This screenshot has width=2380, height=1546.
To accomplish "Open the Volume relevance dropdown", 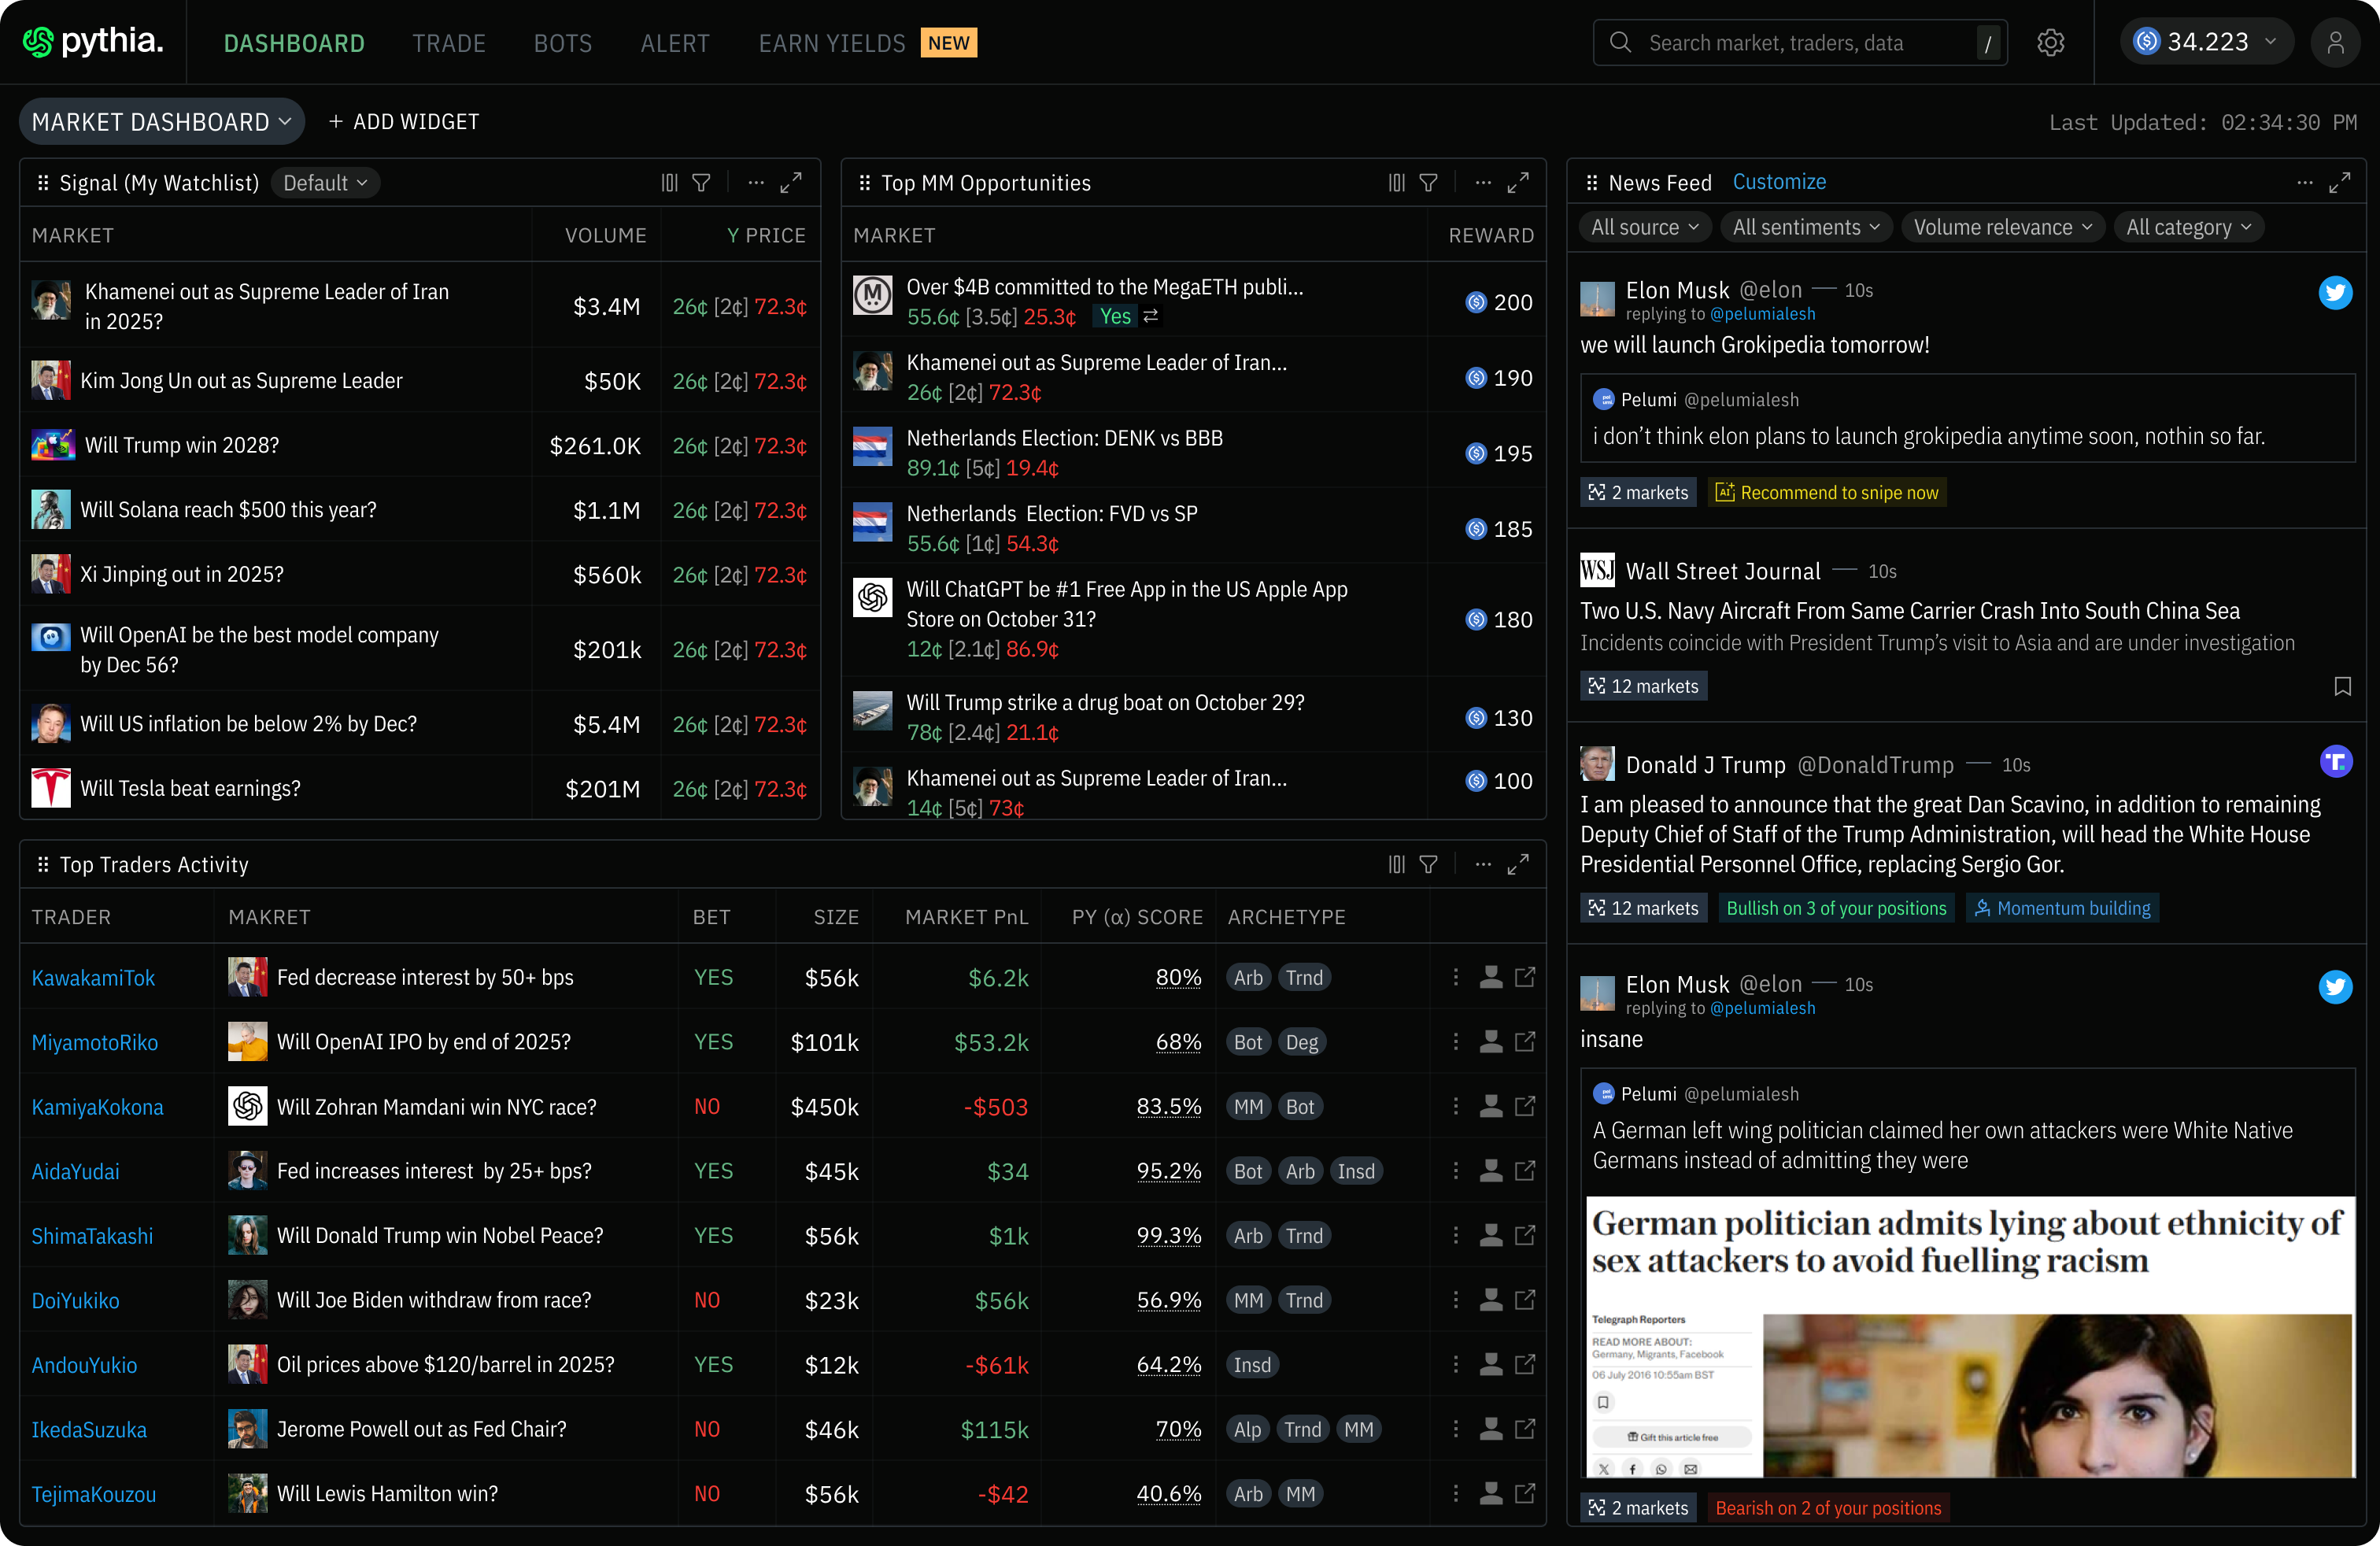I will pyautogui.click(x=2002, y=228).
